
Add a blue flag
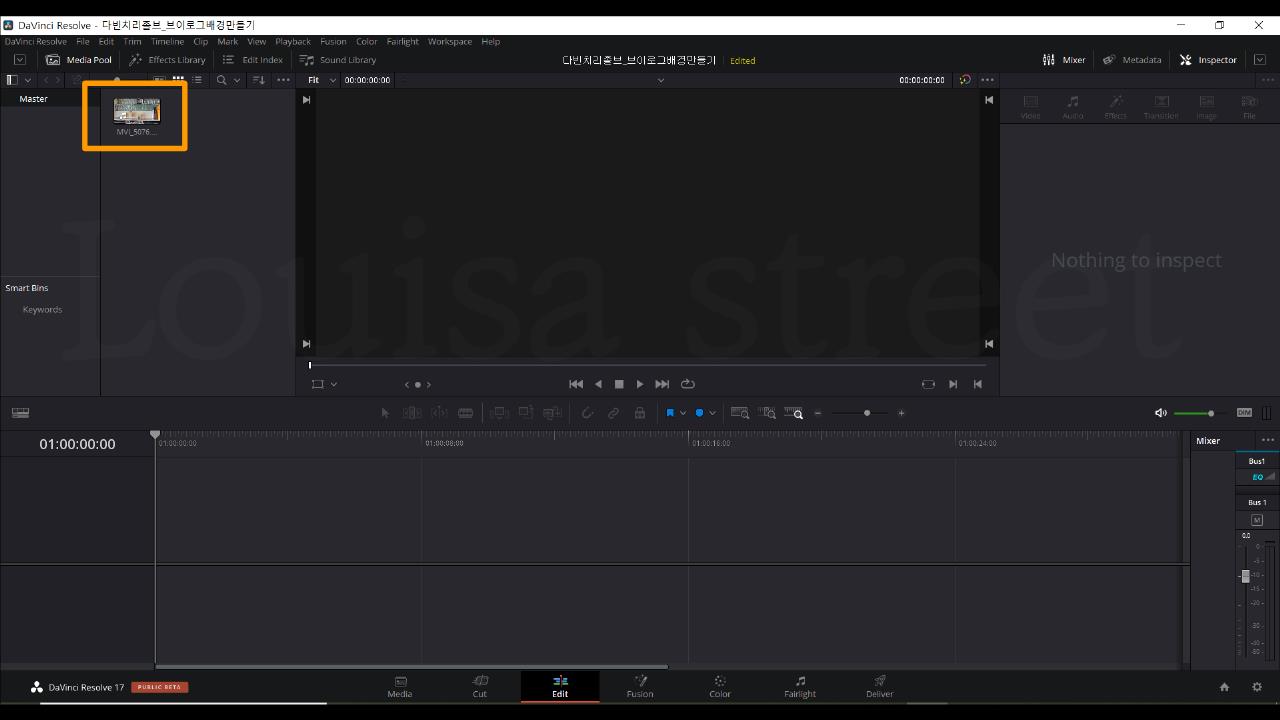[x=670, y=413]
